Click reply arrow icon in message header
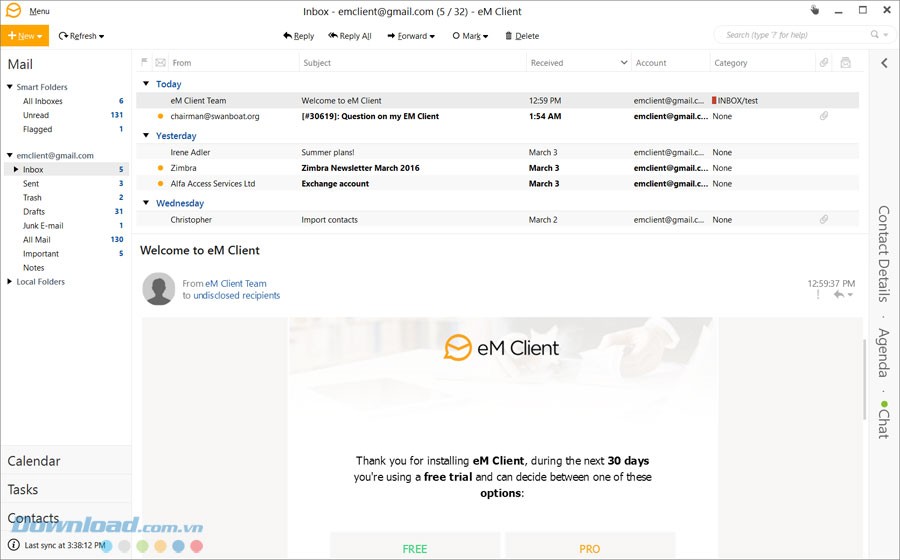The image size is (900, 560). [839, 294]
